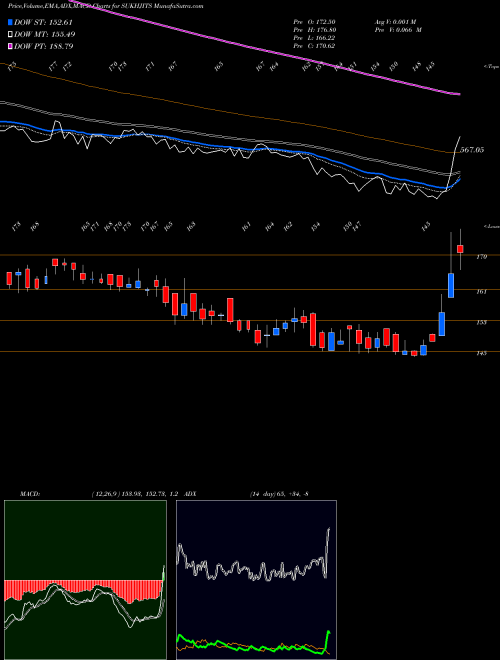
Task: Click the 'Pre H: 176.80' value
Action: coord(314,29)
